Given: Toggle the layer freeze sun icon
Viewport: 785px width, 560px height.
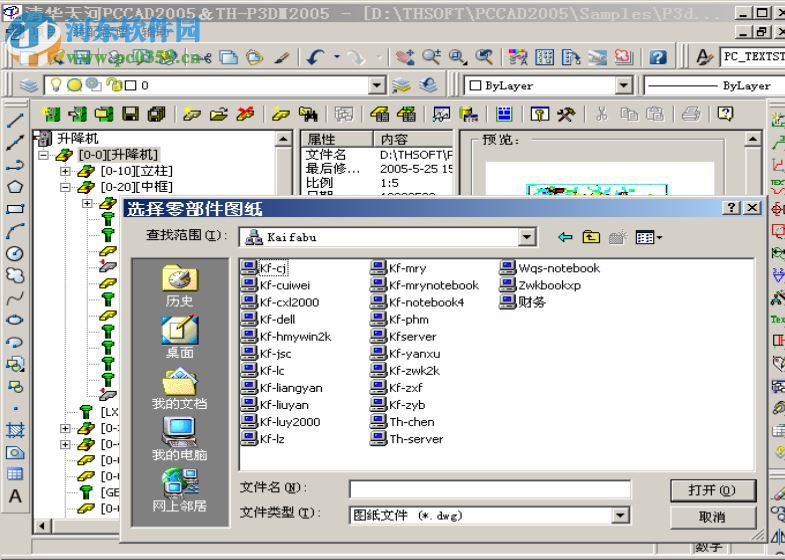Looking at the screenshot, I should [x=74, y=85].
